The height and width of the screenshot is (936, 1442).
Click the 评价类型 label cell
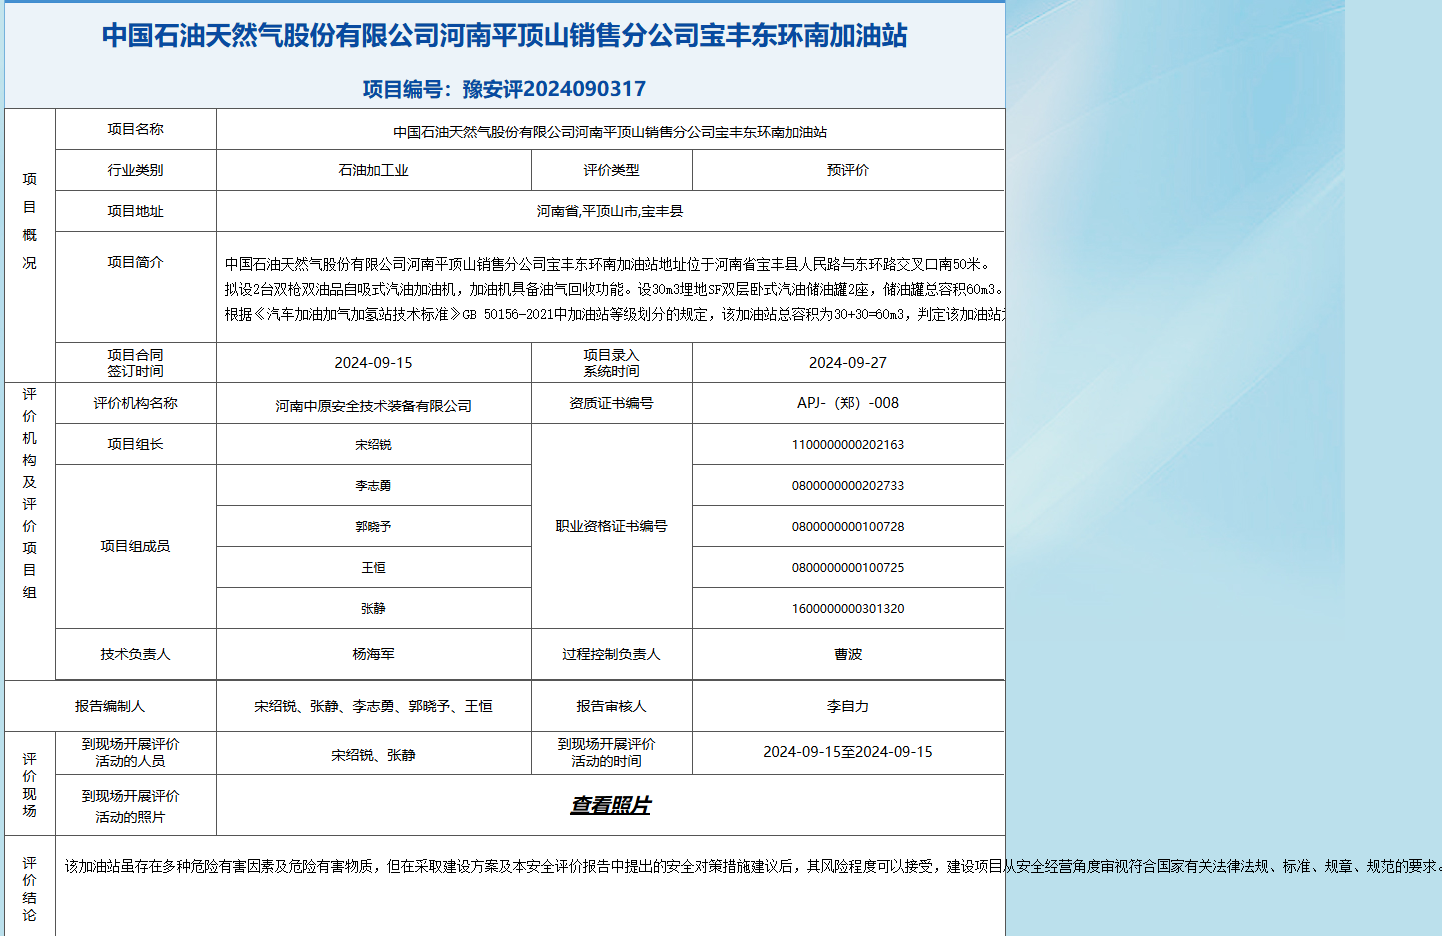[x=612, y=170]
